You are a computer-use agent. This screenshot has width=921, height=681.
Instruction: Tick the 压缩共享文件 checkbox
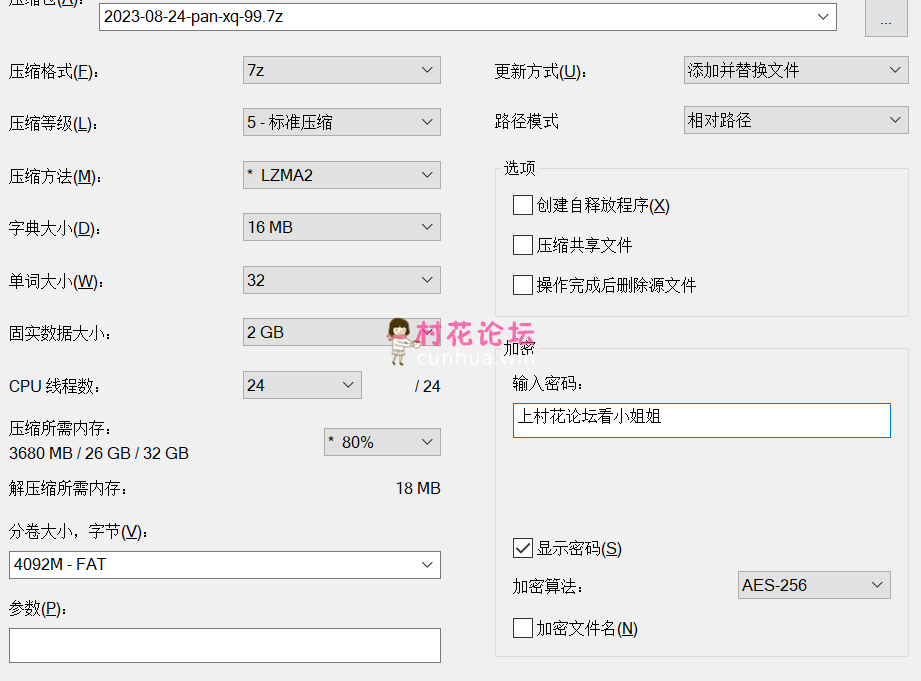pyautogui.click(x=523, y=245)
